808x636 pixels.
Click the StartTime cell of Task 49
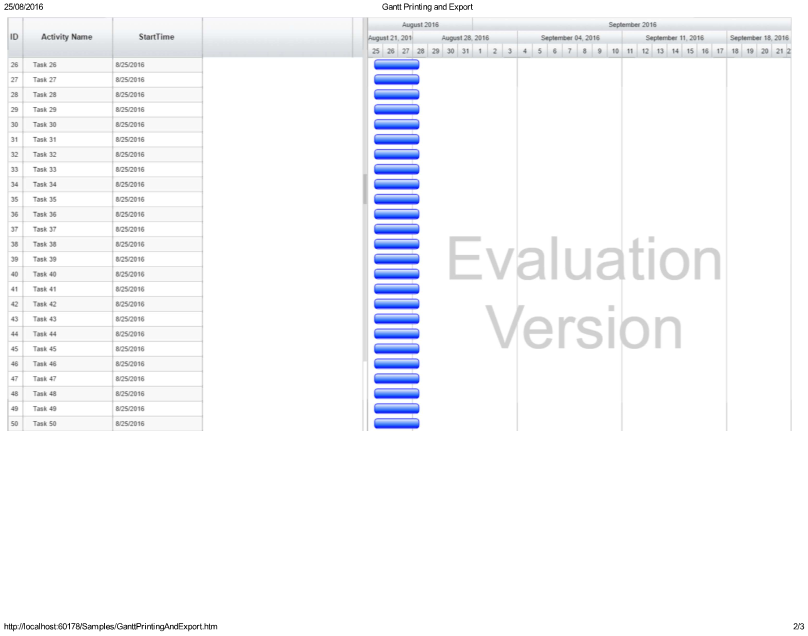[x=157, y=409]
